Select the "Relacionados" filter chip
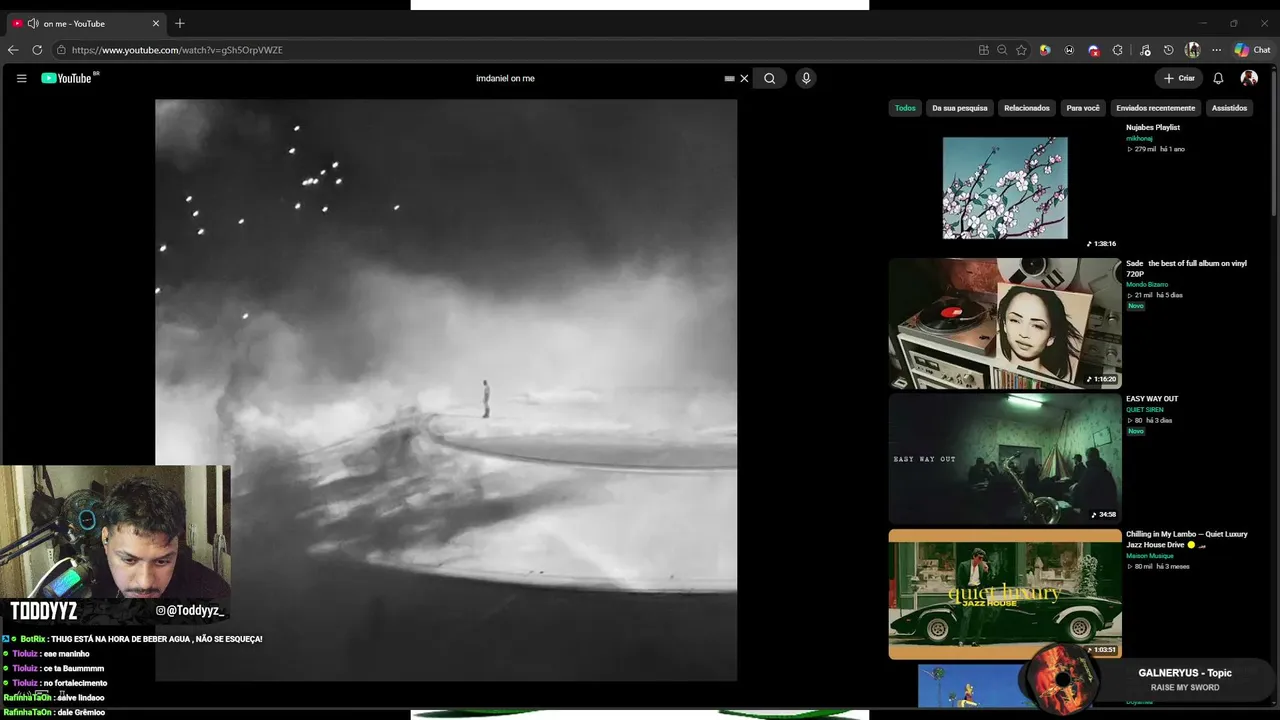 point(1027,108)
